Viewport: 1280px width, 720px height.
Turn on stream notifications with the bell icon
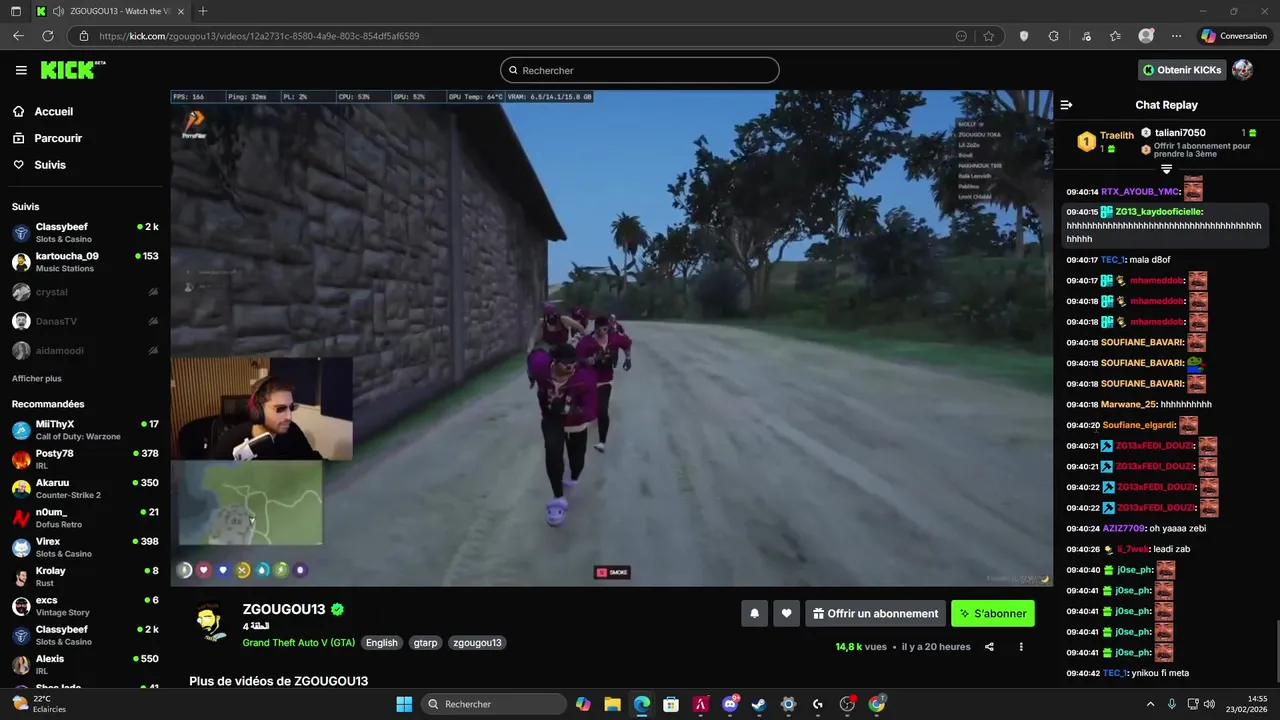click(755, 614)
